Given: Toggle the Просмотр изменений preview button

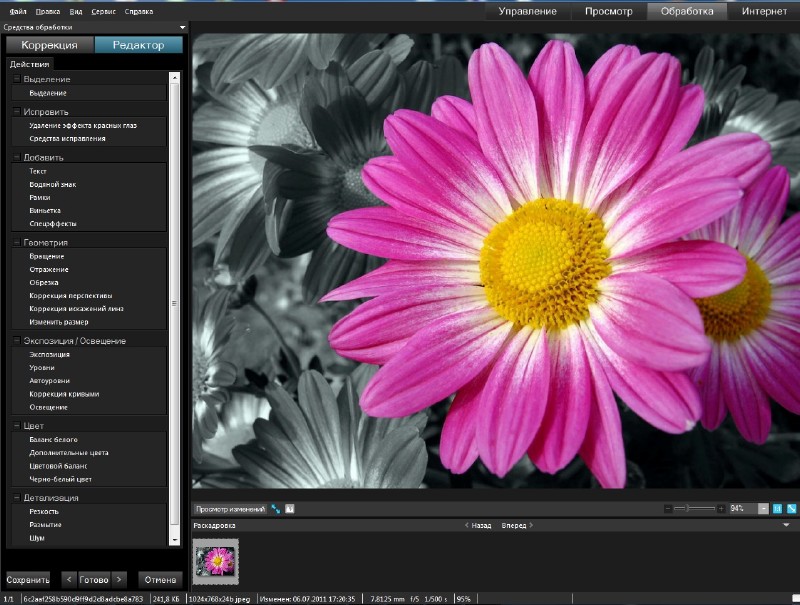Looking at the screenshot, I should pos(230,508).
